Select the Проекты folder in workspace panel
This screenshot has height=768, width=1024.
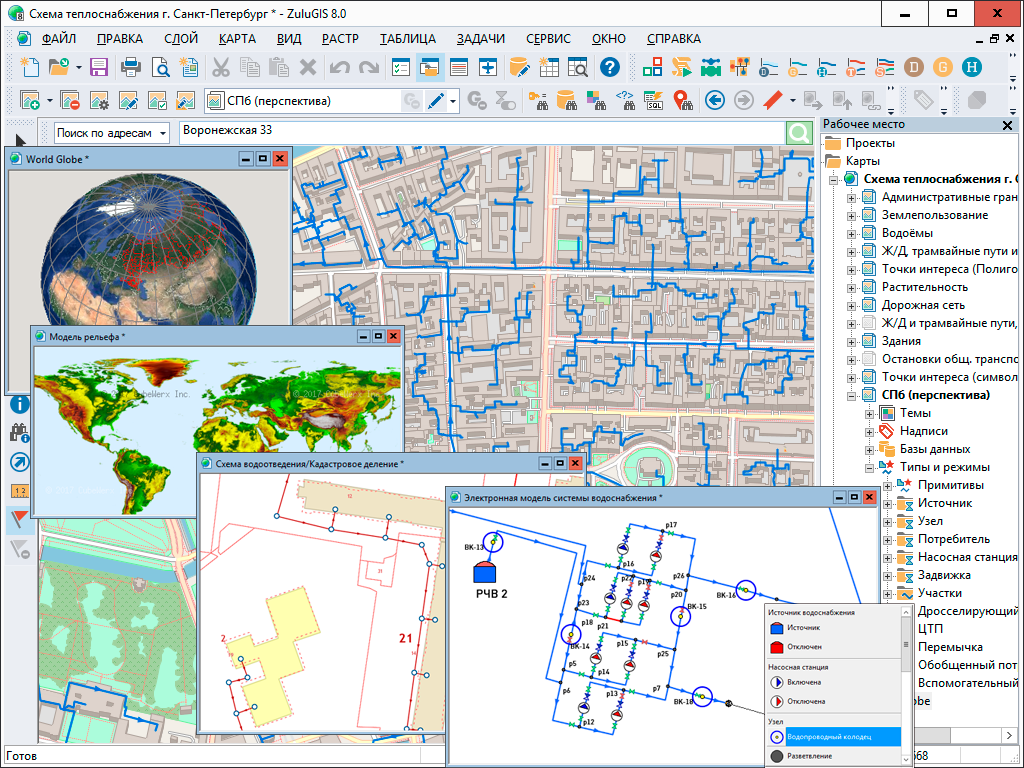pos(869,143)
